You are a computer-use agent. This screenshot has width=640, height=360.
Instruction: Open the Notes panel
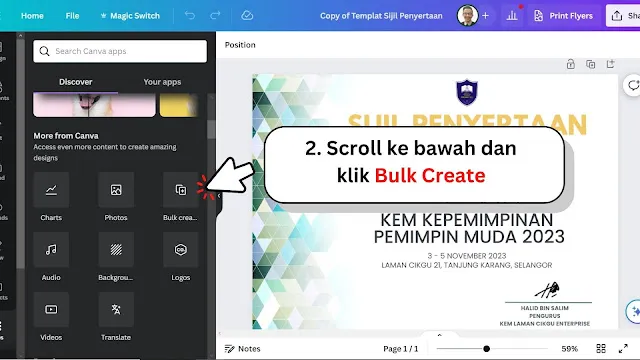pos(242,349)
